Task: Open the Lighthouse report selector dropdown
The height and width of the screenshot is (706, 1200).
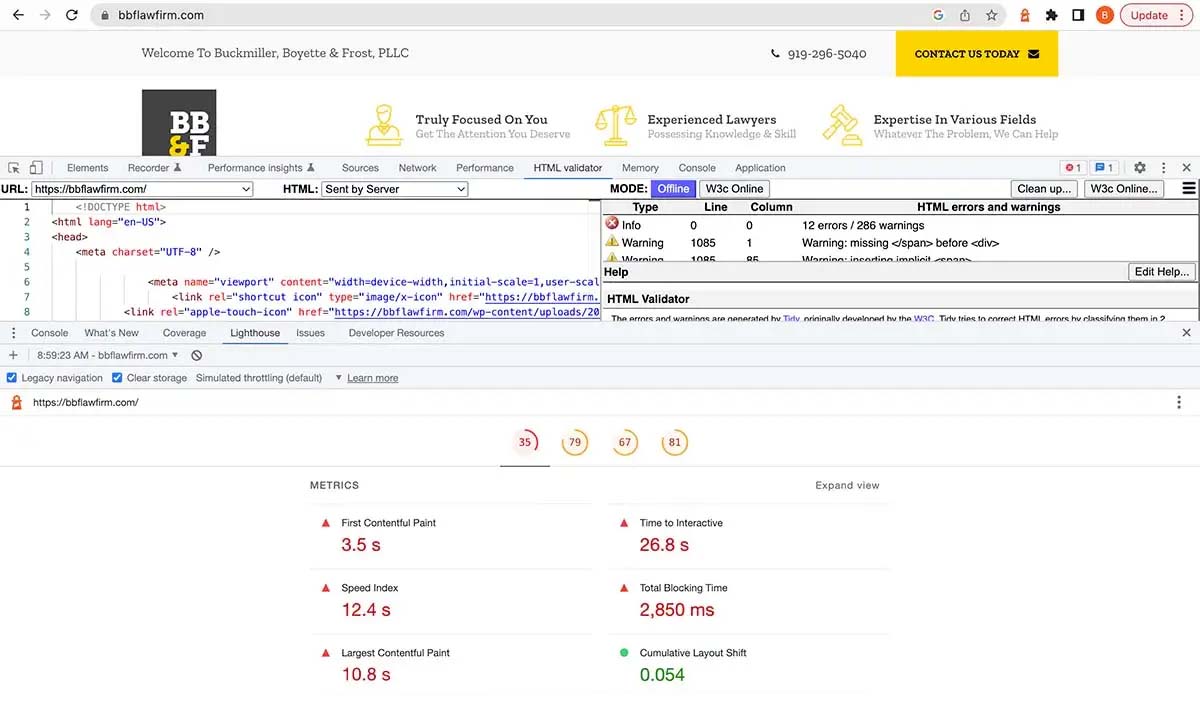Action: [107, 355]
